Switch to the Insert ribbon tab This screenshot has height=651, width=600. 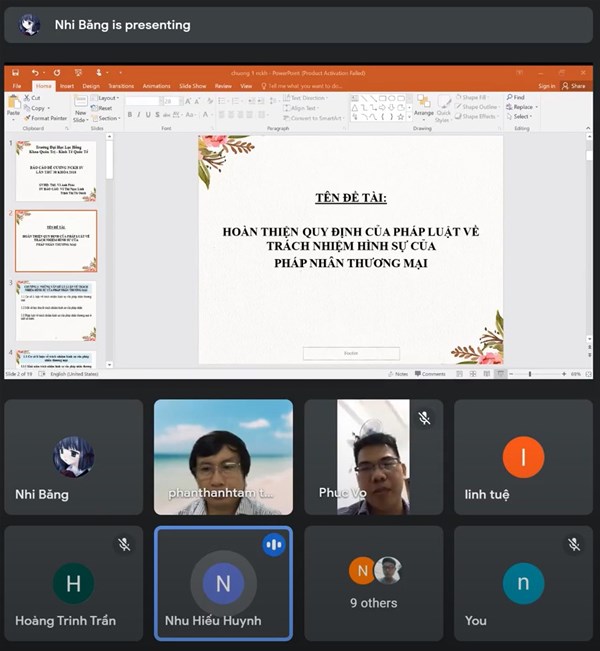click(x=66, y=86)
